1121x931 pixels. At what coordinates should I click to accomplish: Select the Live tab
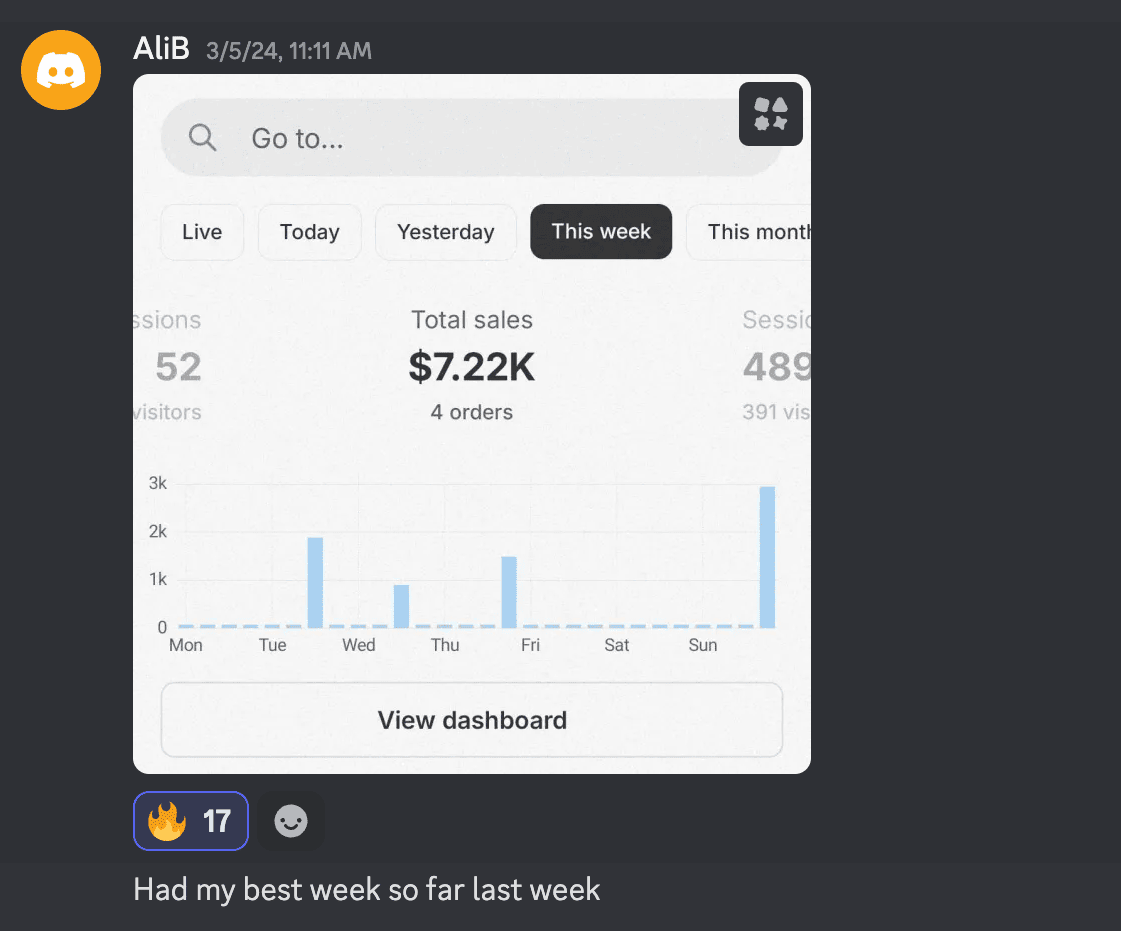point(202,232)
